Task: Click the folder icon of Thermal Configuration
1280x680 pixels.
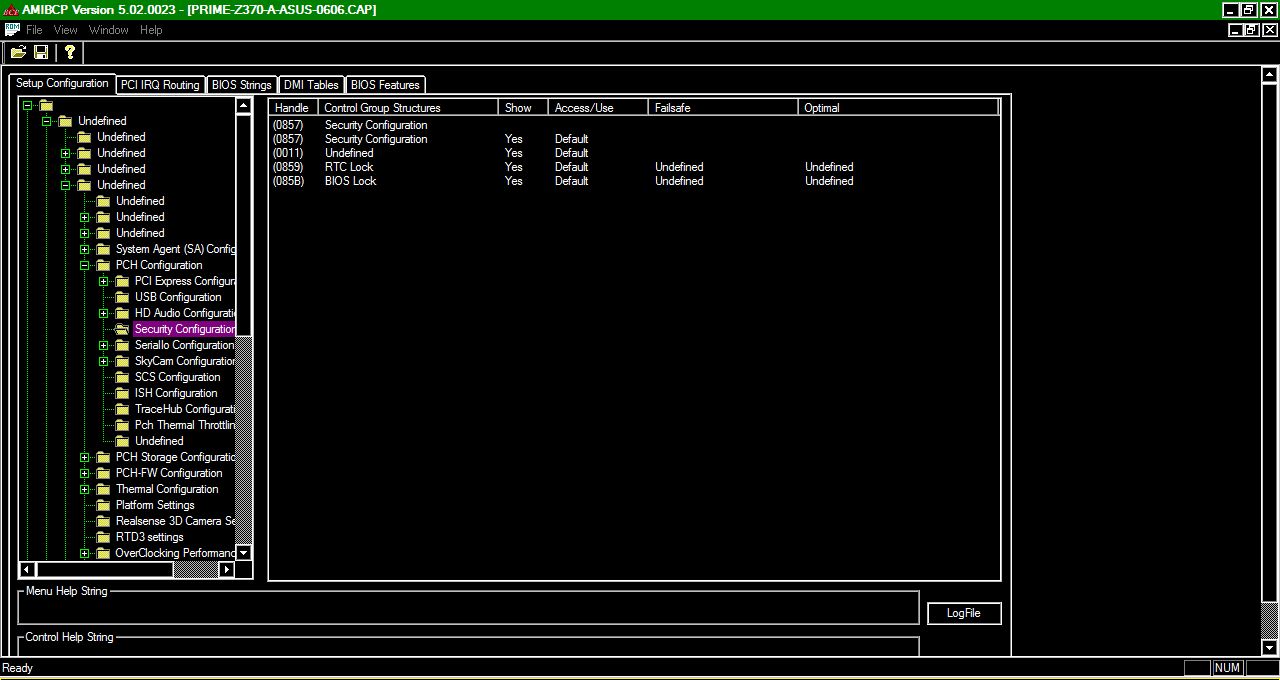Action: coord(103,489)
